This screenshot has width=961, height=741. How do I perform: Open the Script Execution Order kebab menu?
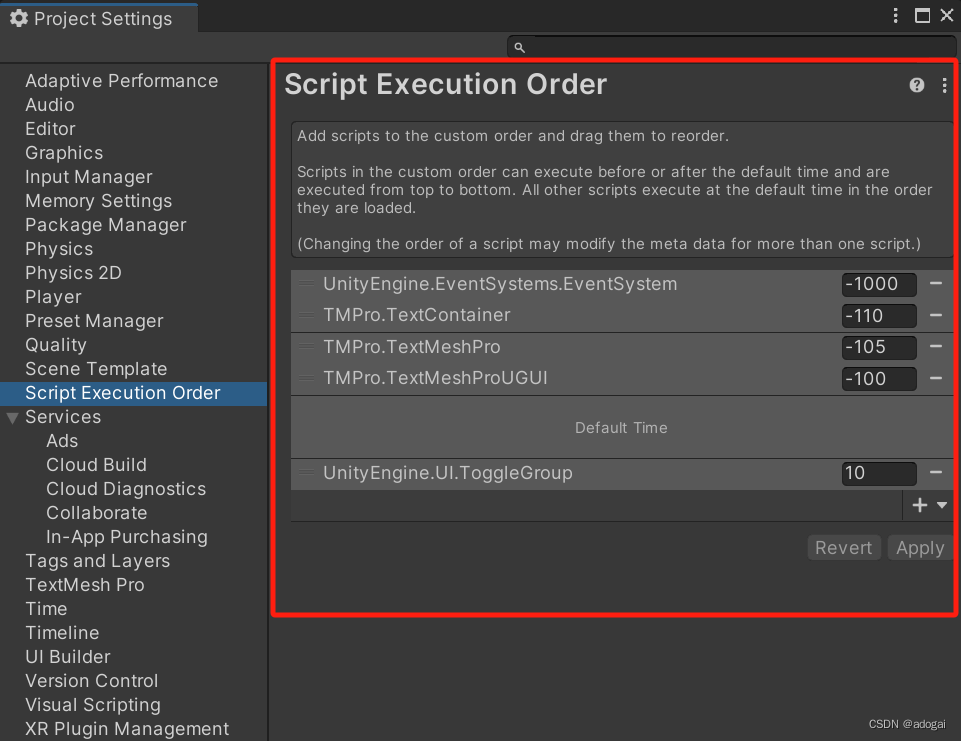click(x=944, y=85)
